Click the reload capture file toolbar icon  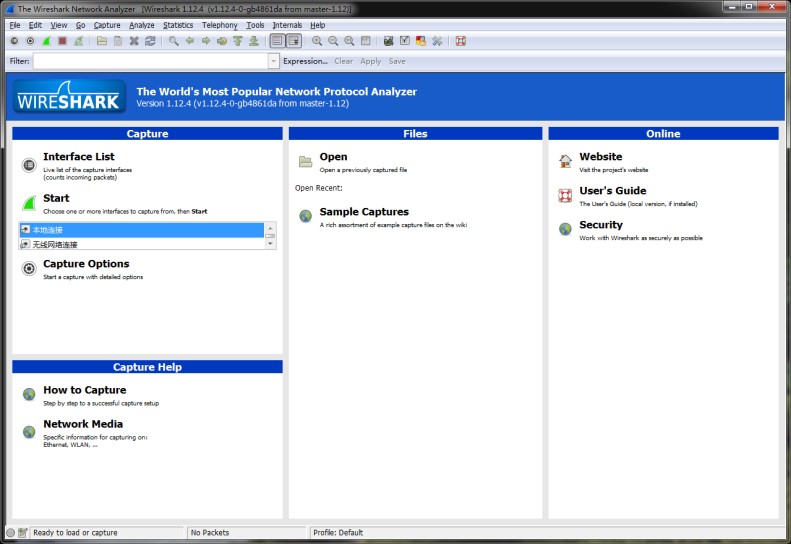coord(150,41)
